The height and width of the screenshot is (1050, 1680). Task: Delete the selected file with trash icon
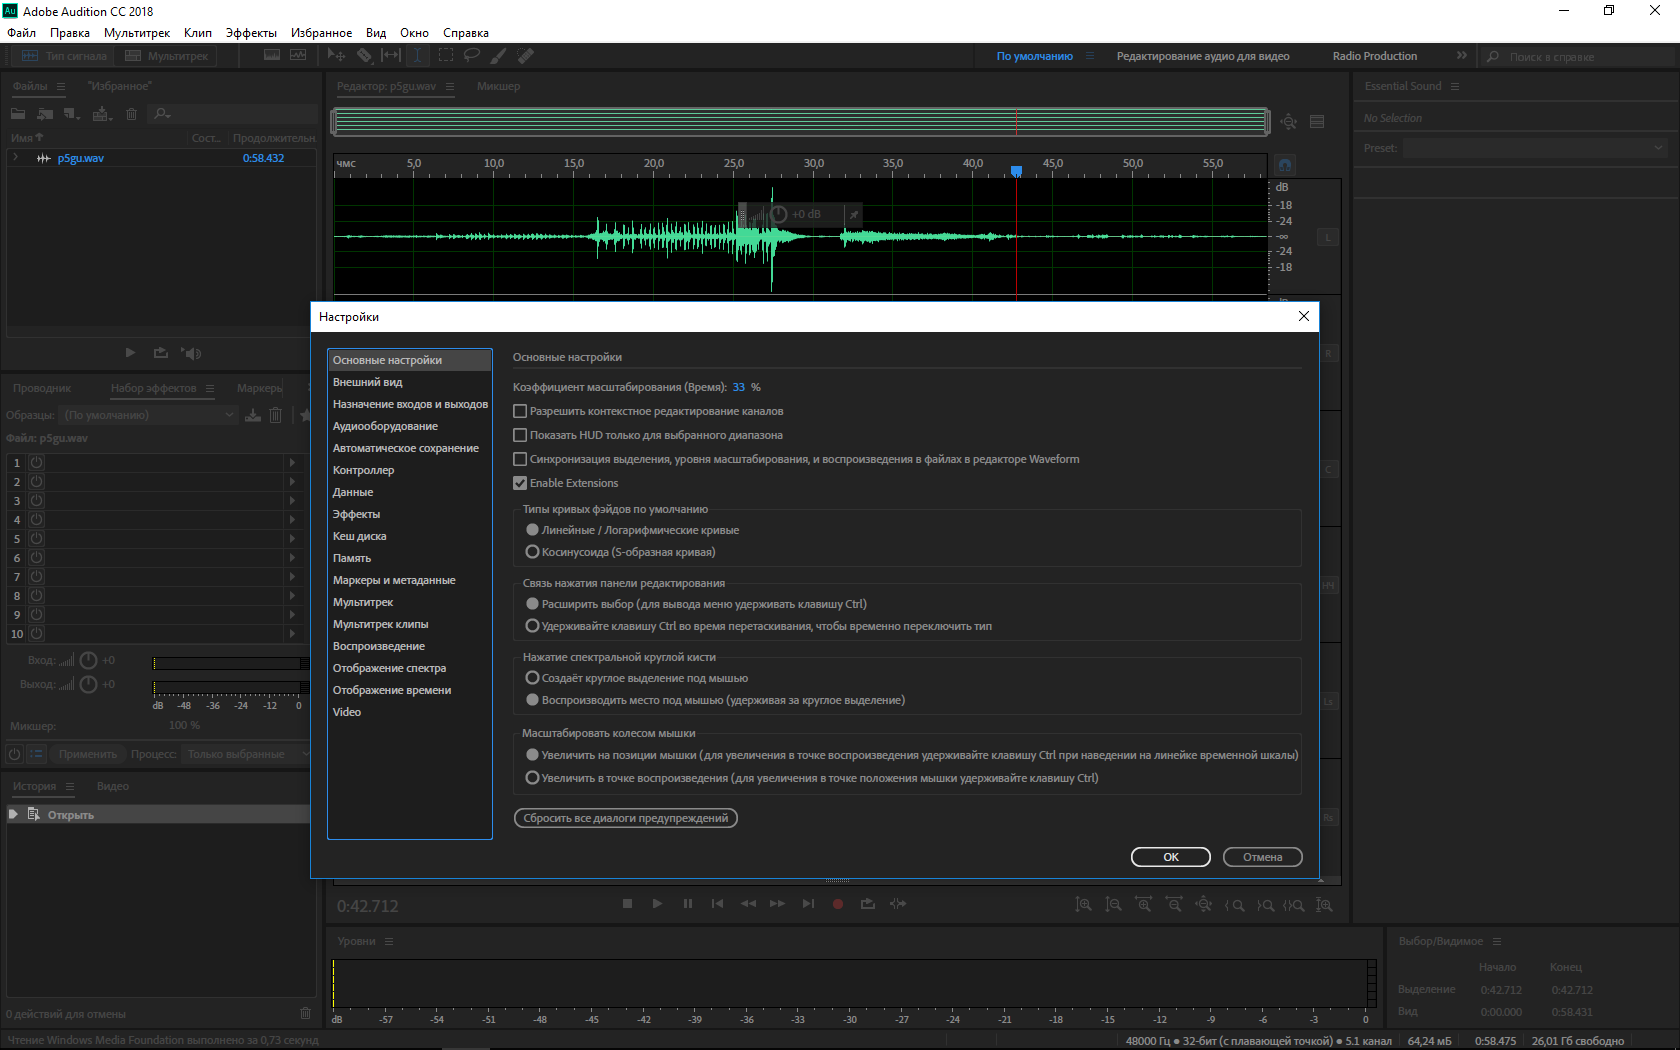click(131, 114)
